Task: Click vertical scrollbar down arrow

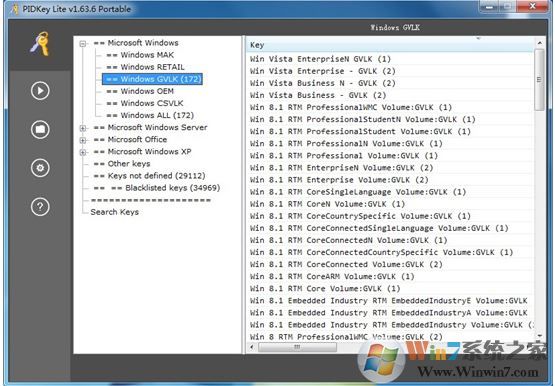Action: pos(539,335)
